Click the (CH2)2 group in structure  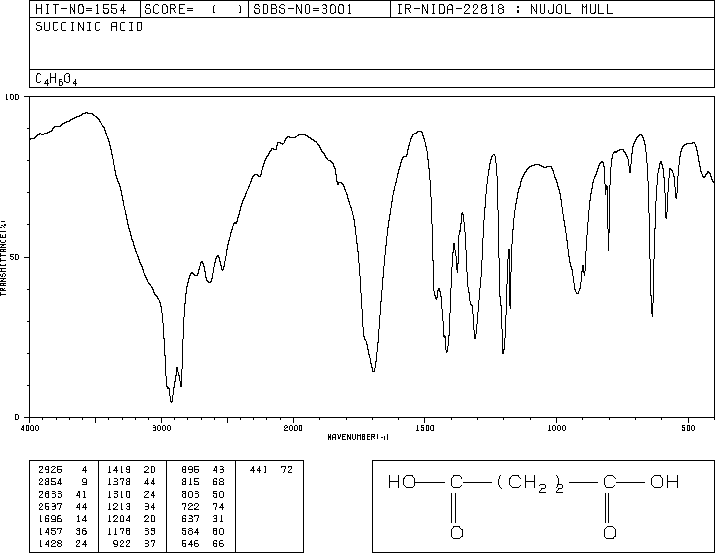[x=531, y=484]
